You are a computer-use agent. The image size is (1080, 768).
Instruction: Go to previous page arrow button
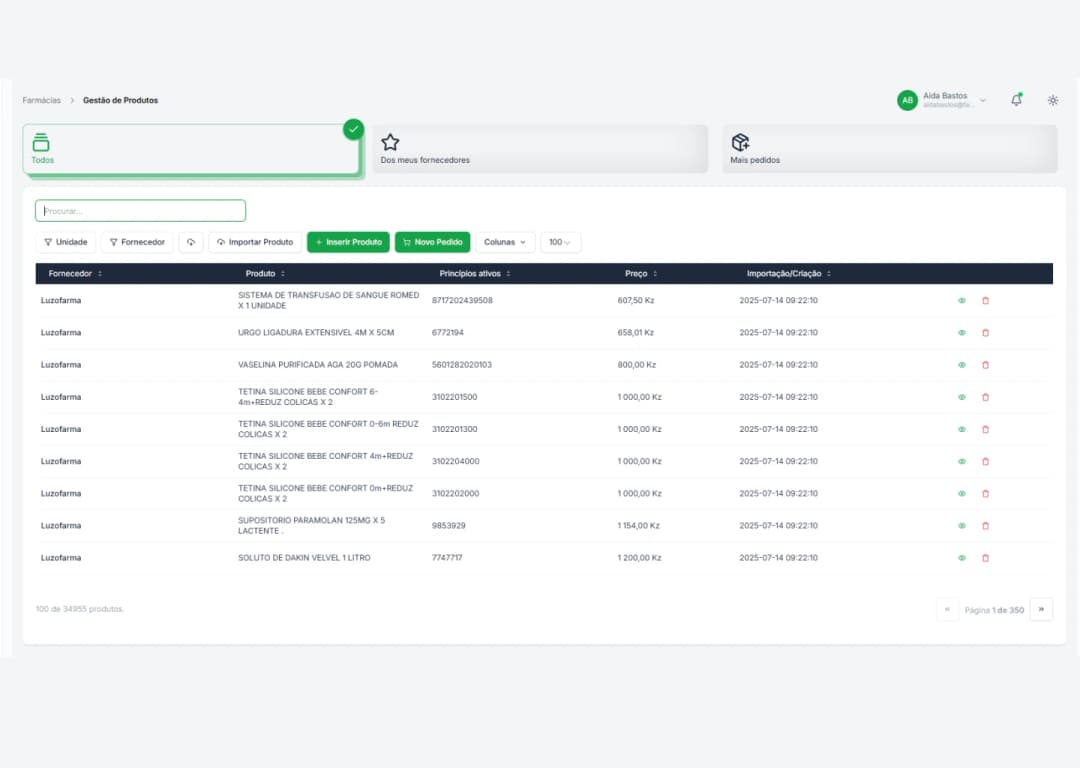(947, 609)
